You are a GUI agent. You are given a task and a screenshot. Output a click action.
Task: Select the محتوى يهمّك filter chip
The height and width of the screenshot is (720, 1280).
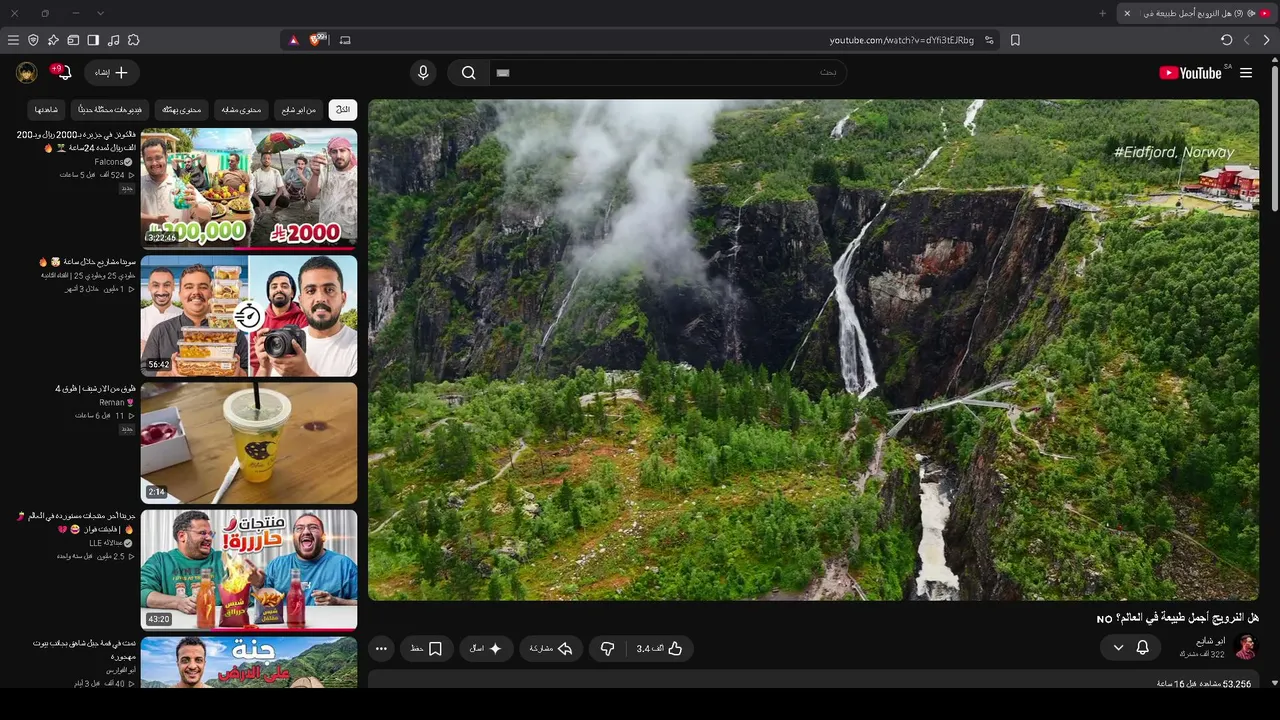182,109
